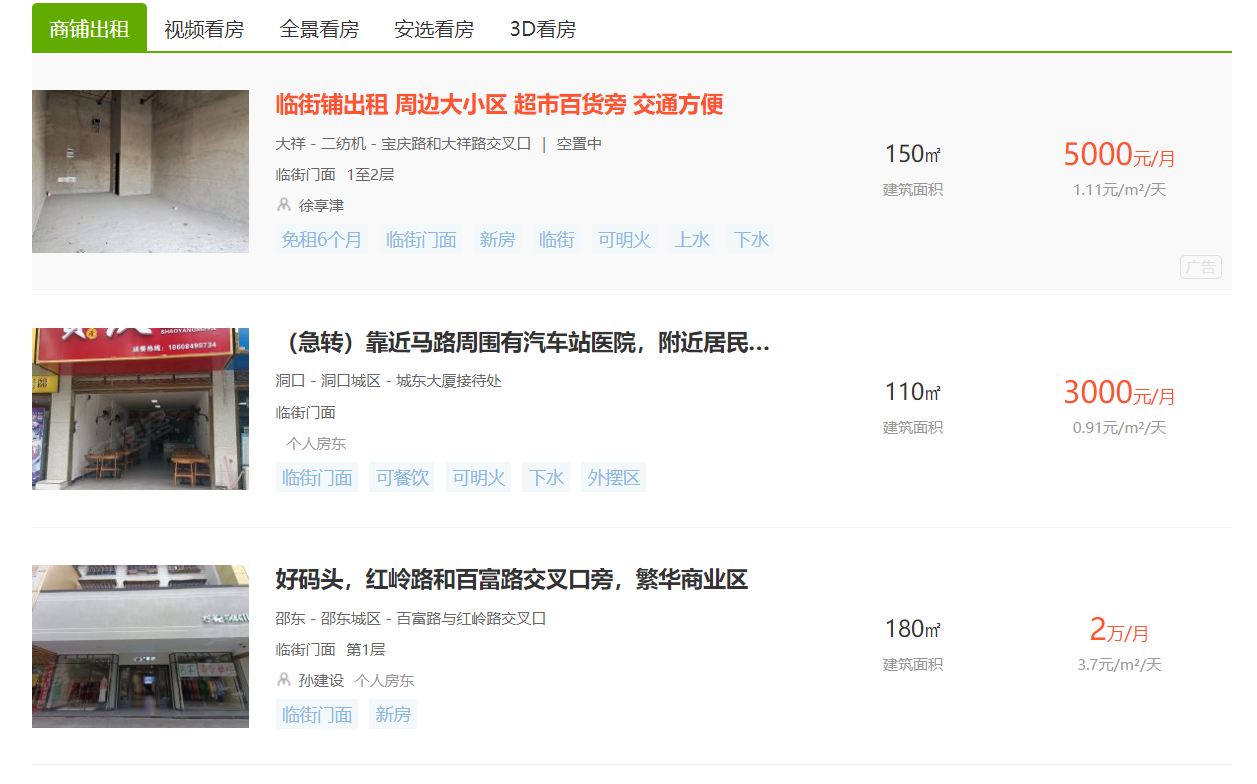Click the 110㎡ area value
The height and width of the screenshot is (784, 1257).
click(x=913, y=392)
